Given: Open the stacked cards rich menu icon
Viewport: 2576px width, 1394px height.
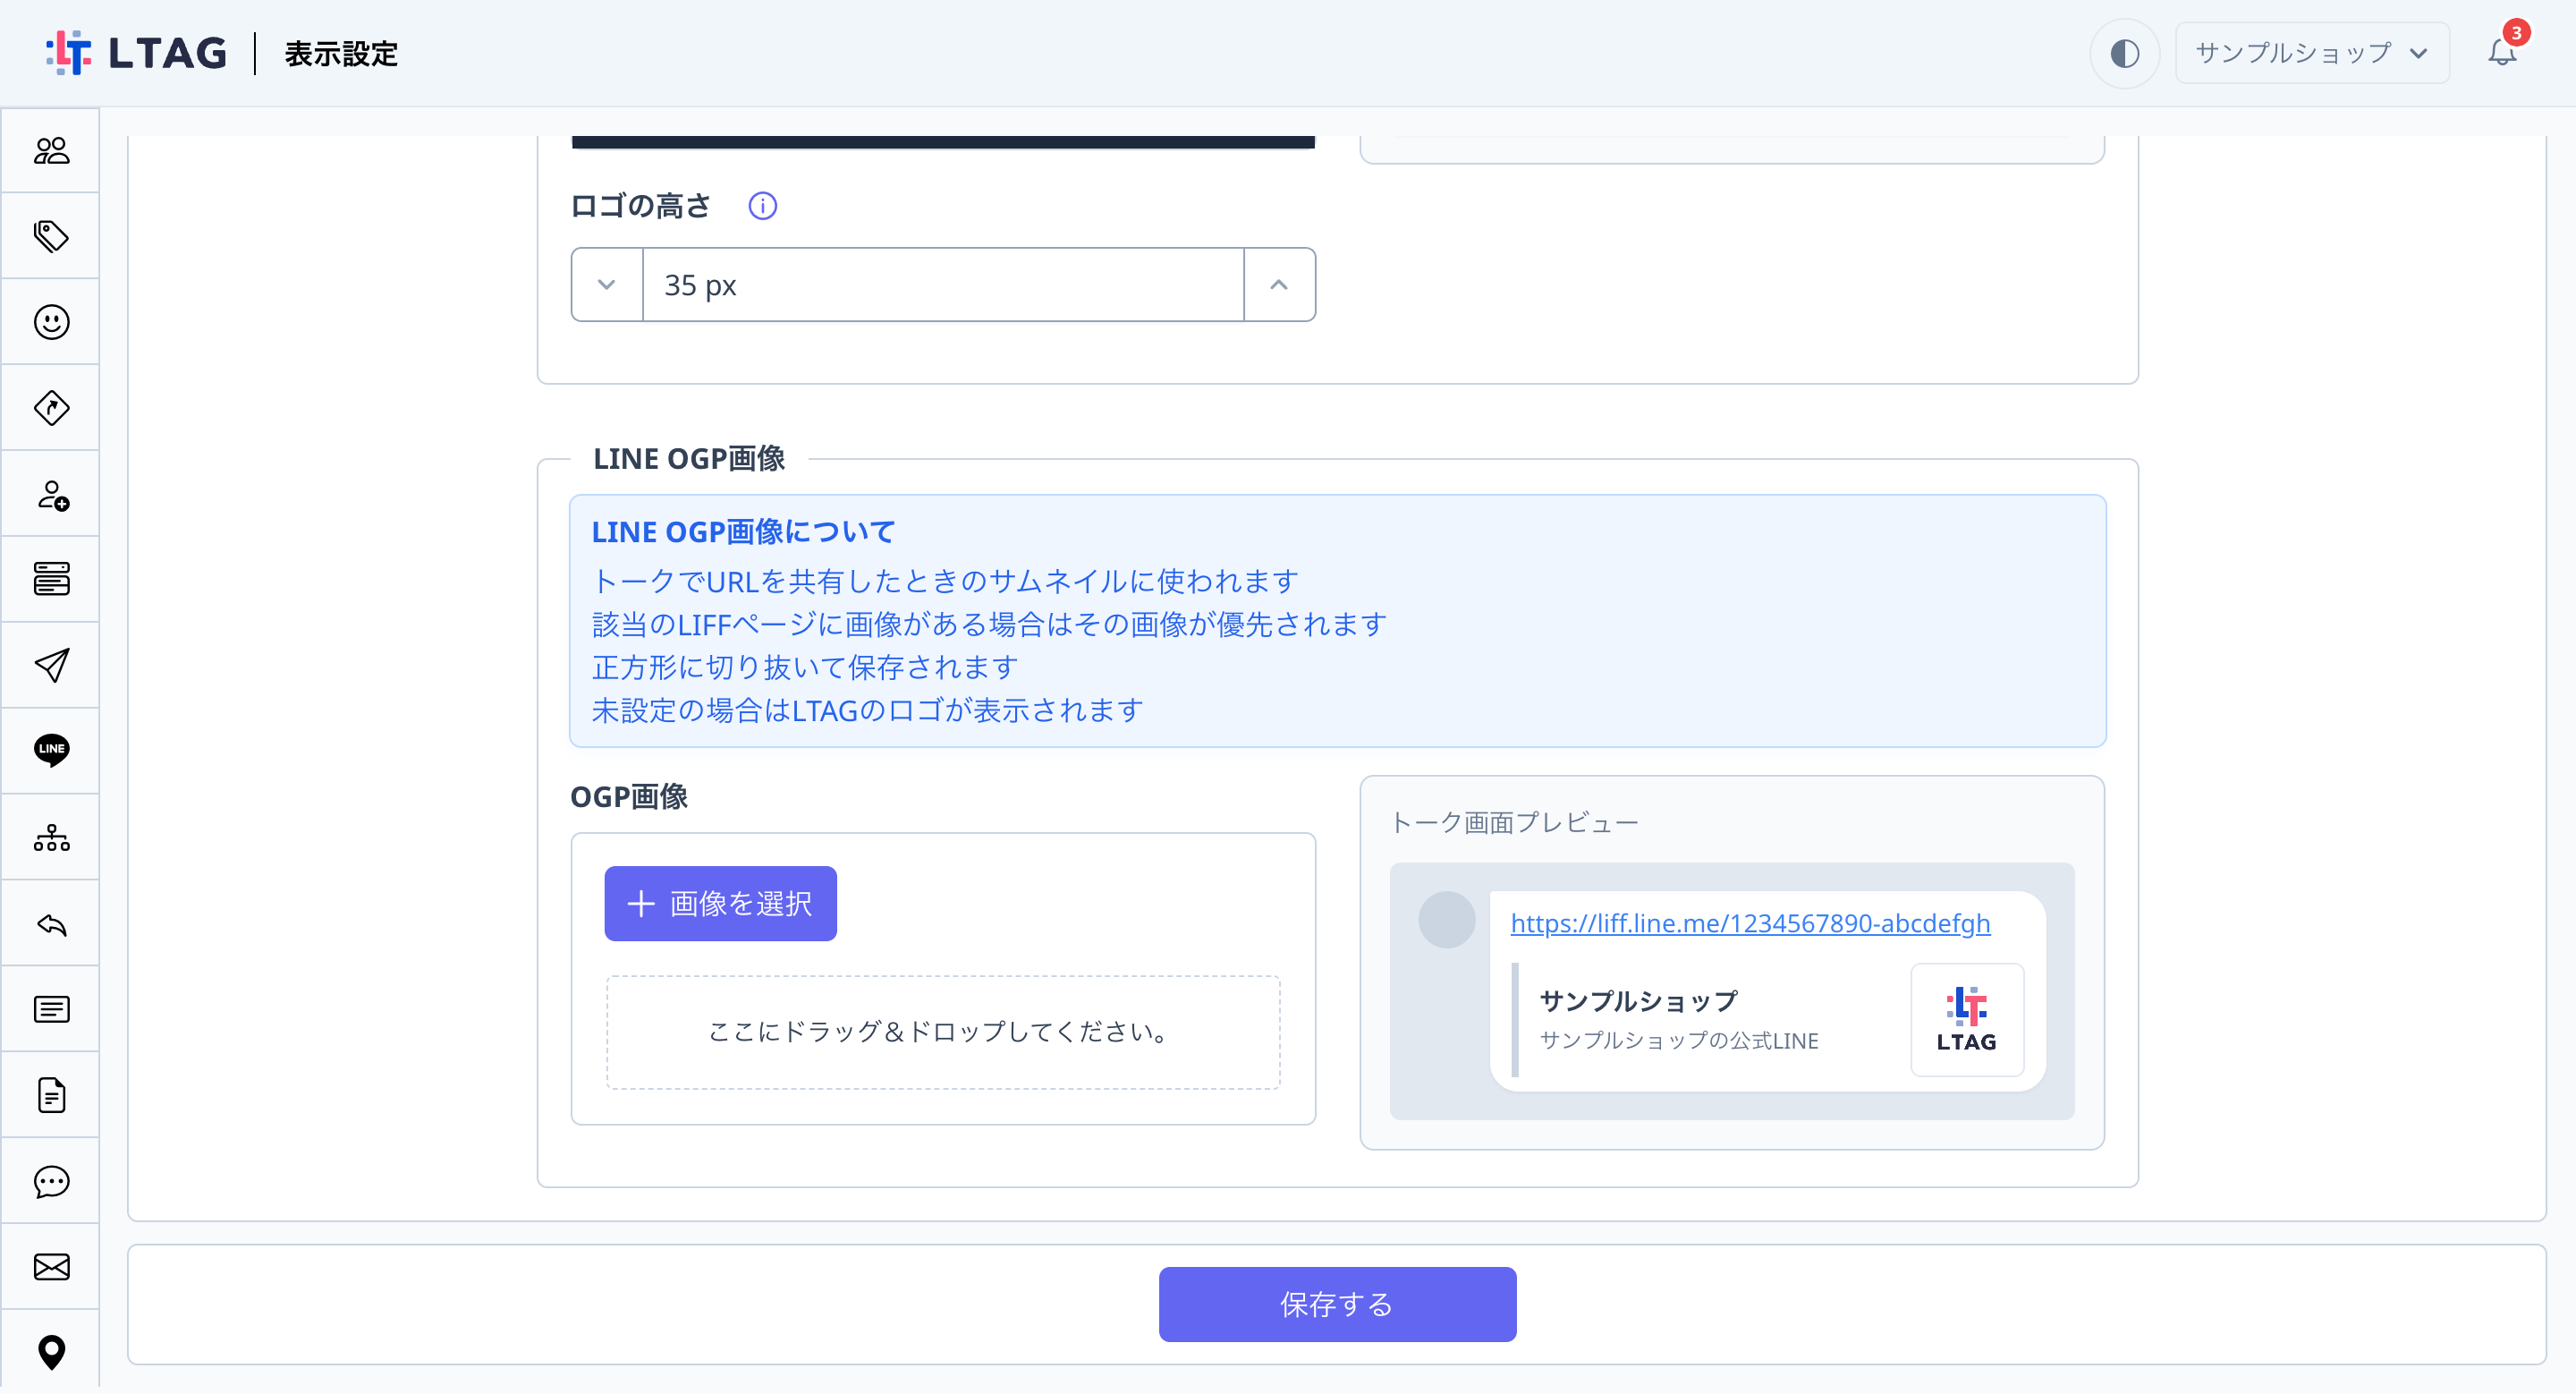Looking at the screenshot, I should click(x=51, y=579).
